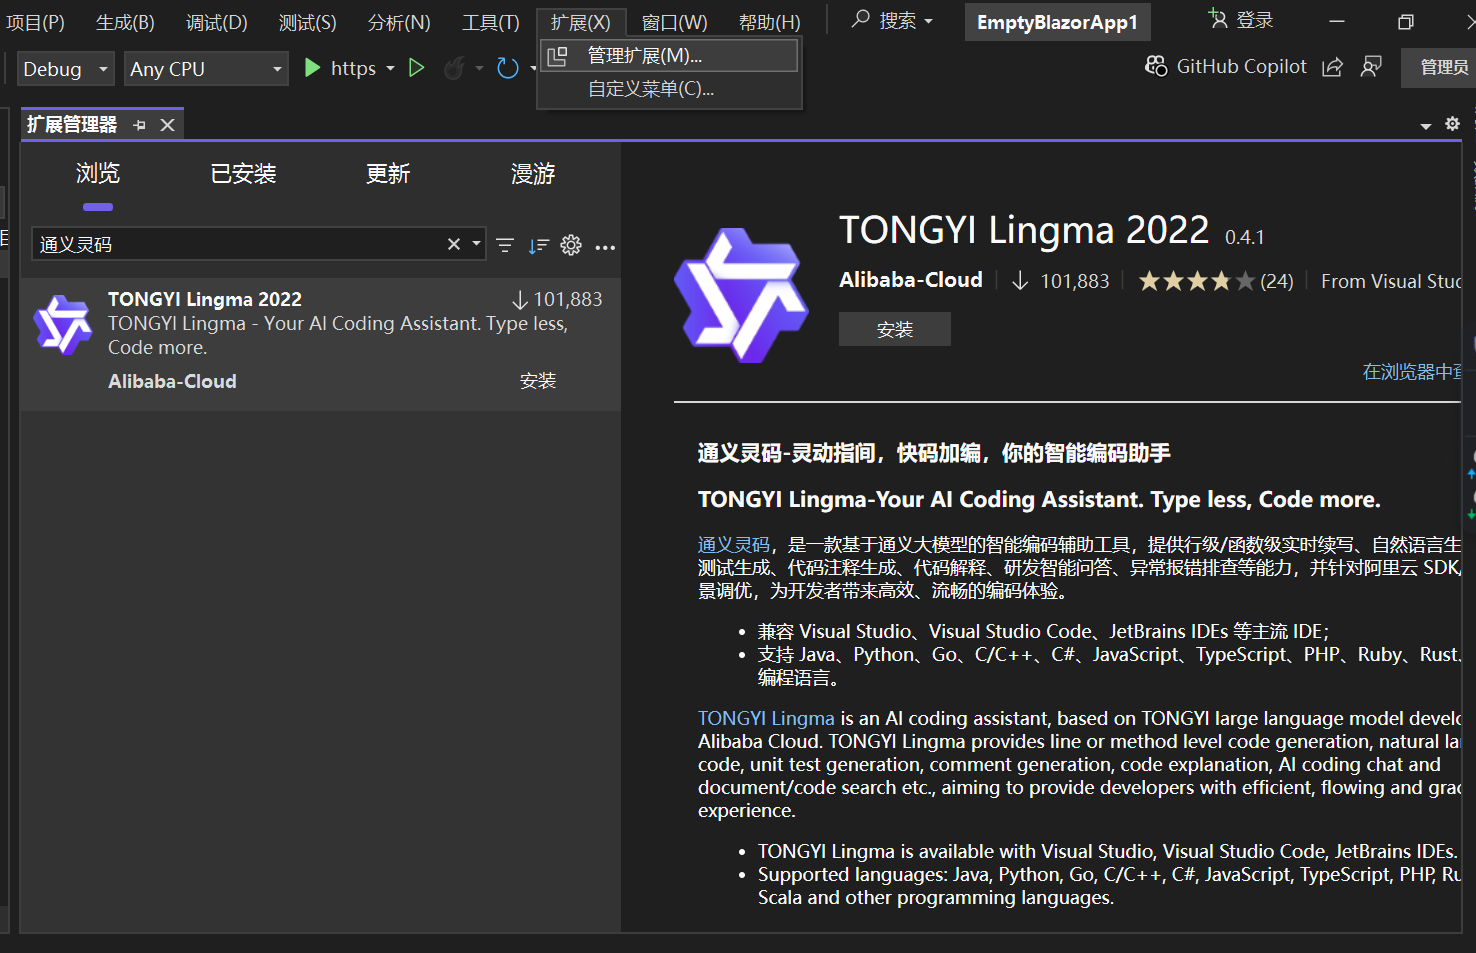Click the large TONGYI Lingma logo
Viewport: 1476px width, 953px height.
click(x=741, y=295)
